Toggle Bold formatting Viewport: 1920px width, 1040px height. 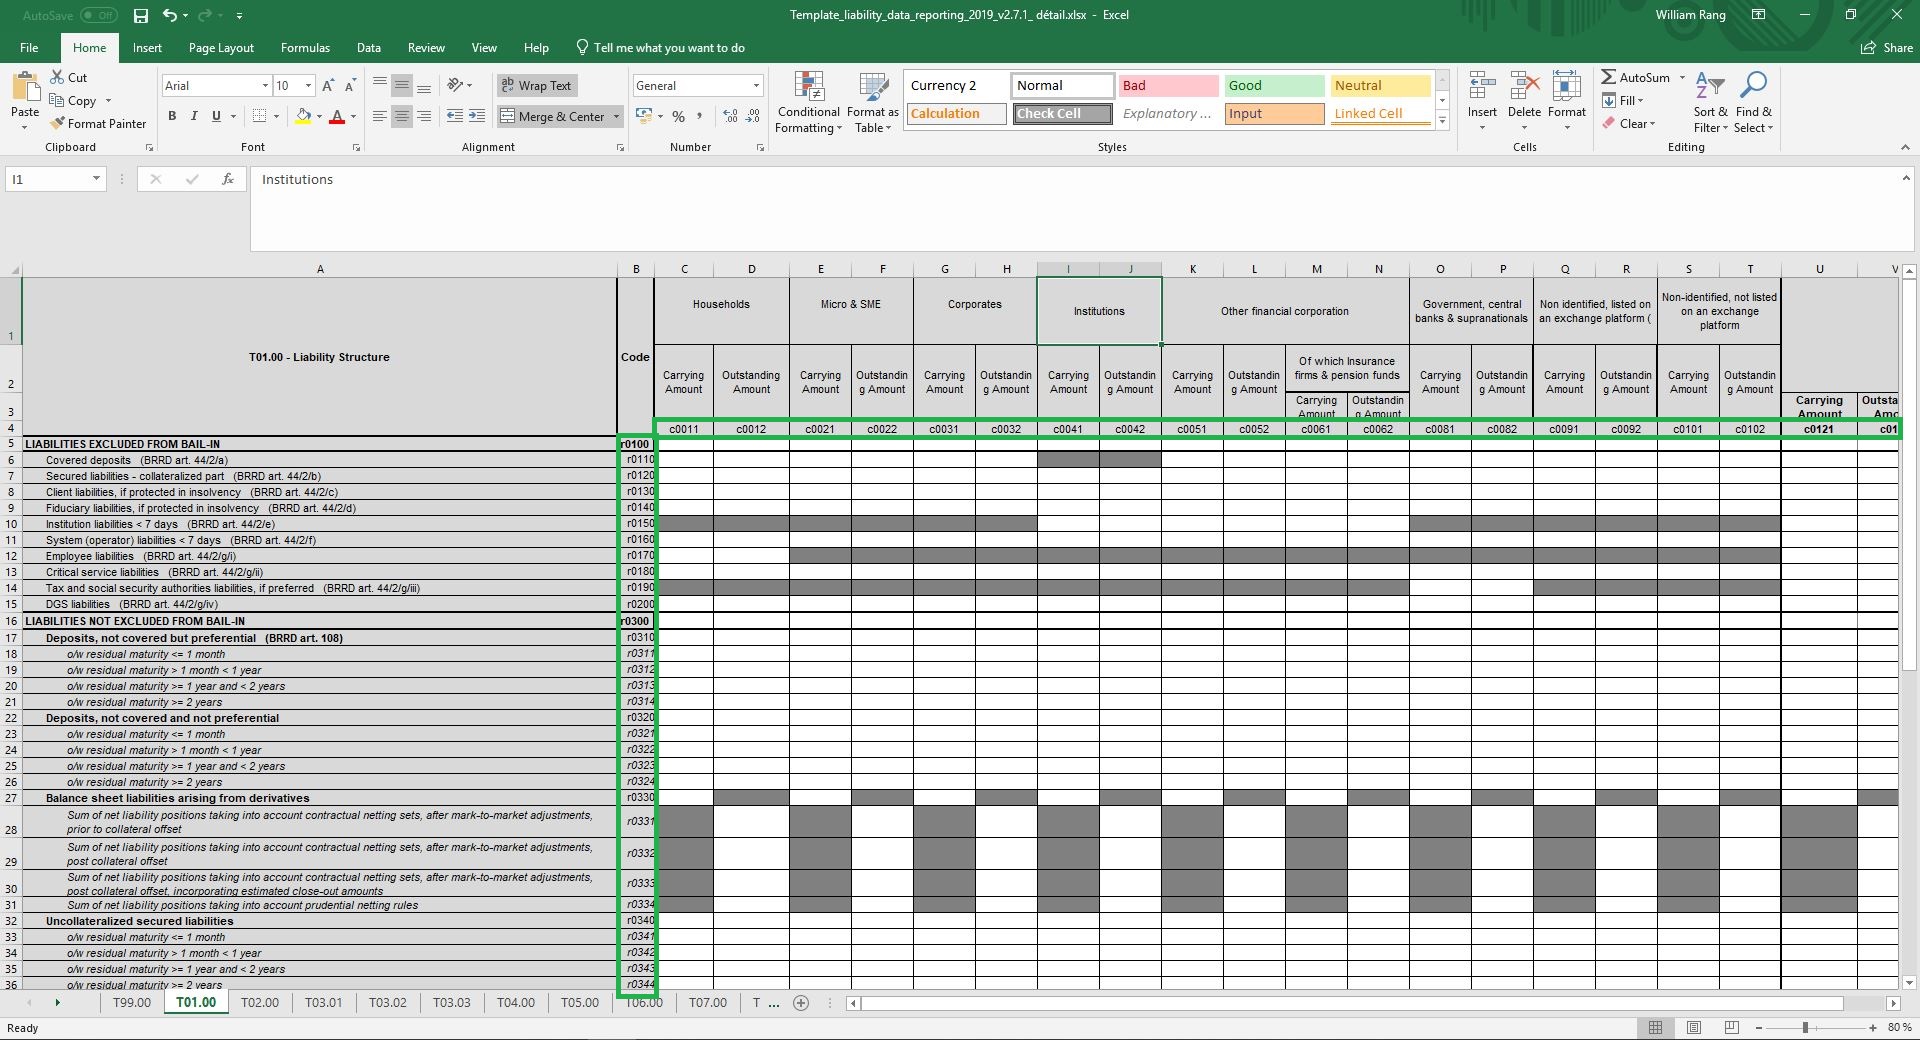tap(170, 116)
